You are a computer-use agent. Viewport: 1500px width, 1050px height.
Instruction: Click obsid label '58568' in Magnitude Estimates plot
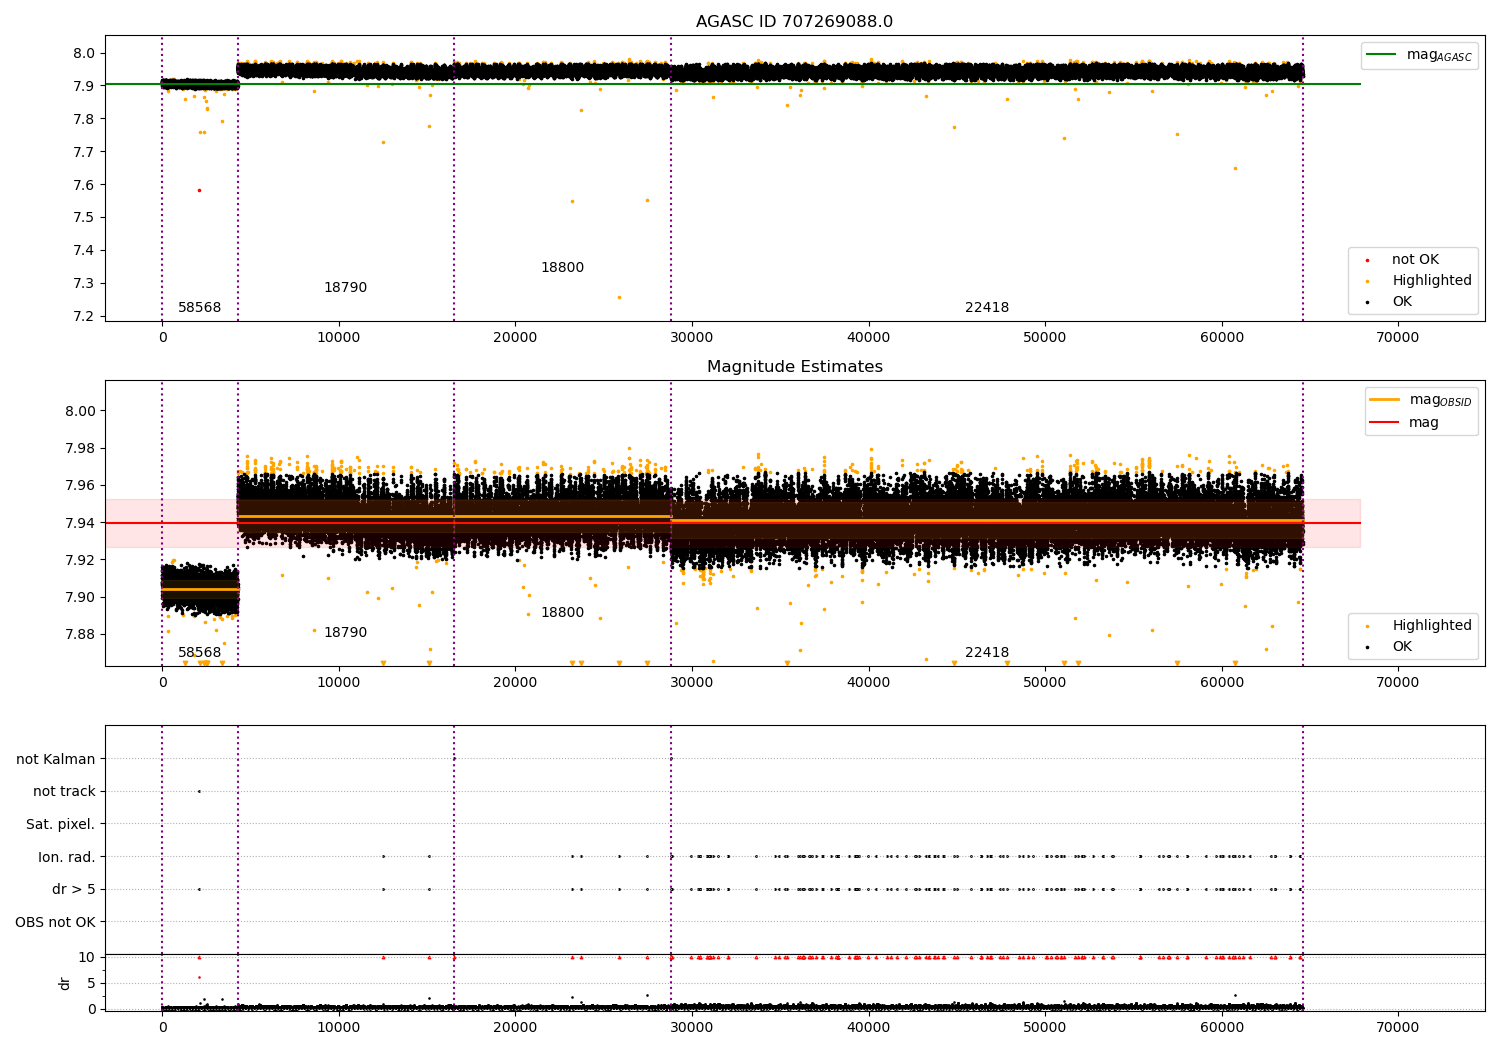point(200,653)
